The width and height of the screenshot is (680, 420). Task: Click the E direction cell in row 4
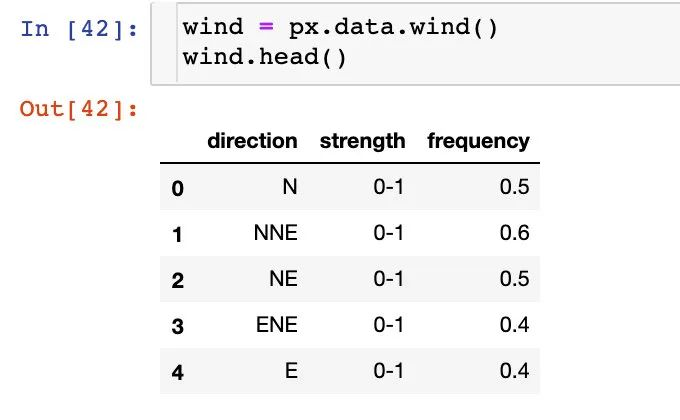291,371
